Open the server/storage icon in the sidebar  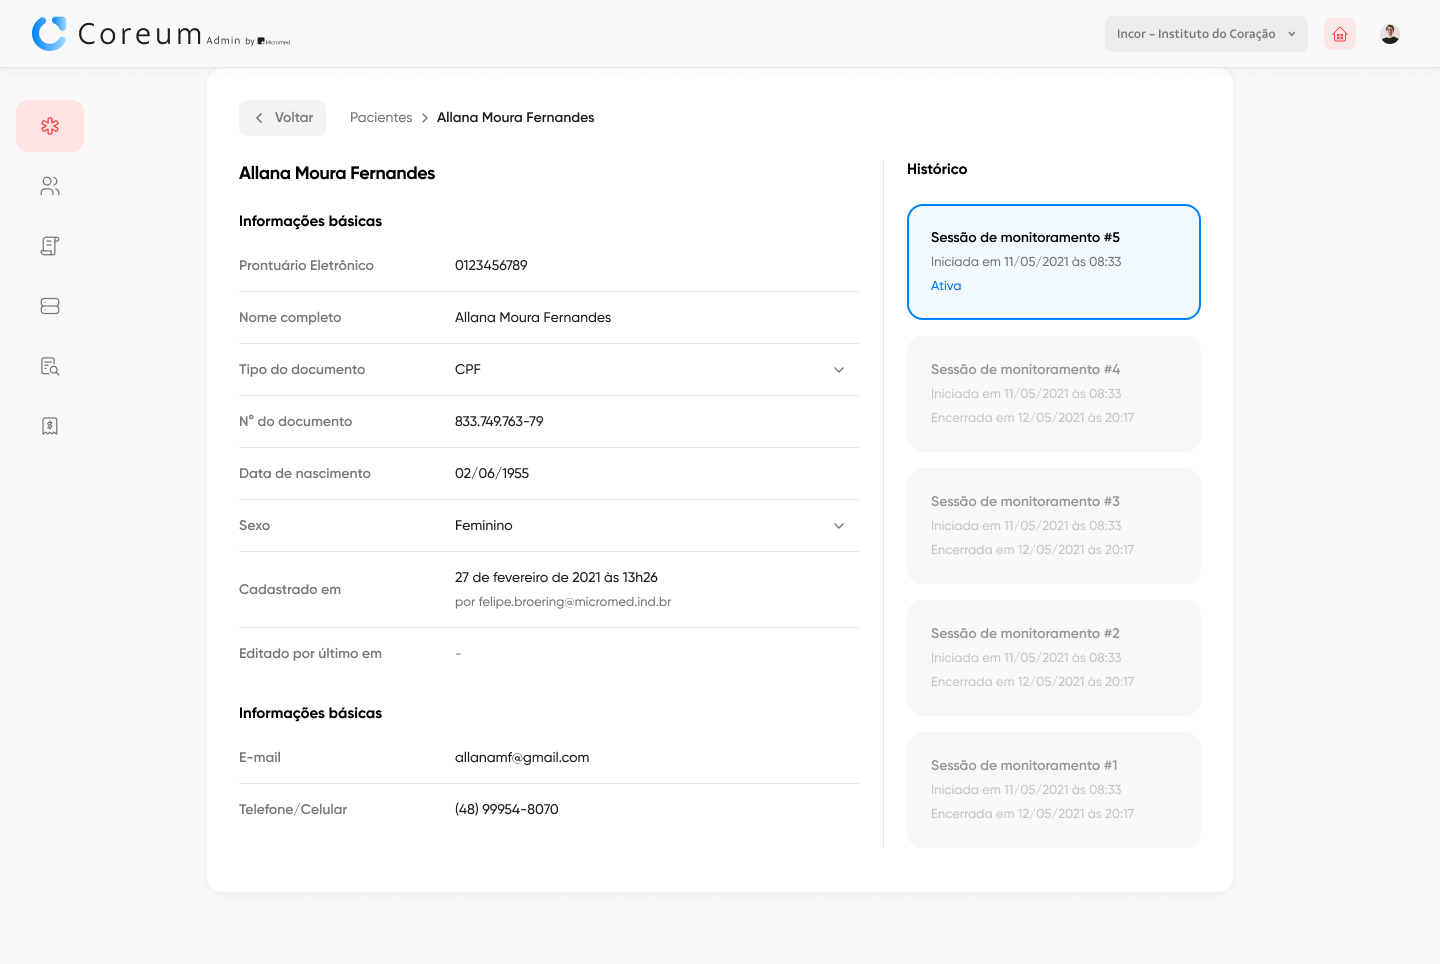click(50, 306)
